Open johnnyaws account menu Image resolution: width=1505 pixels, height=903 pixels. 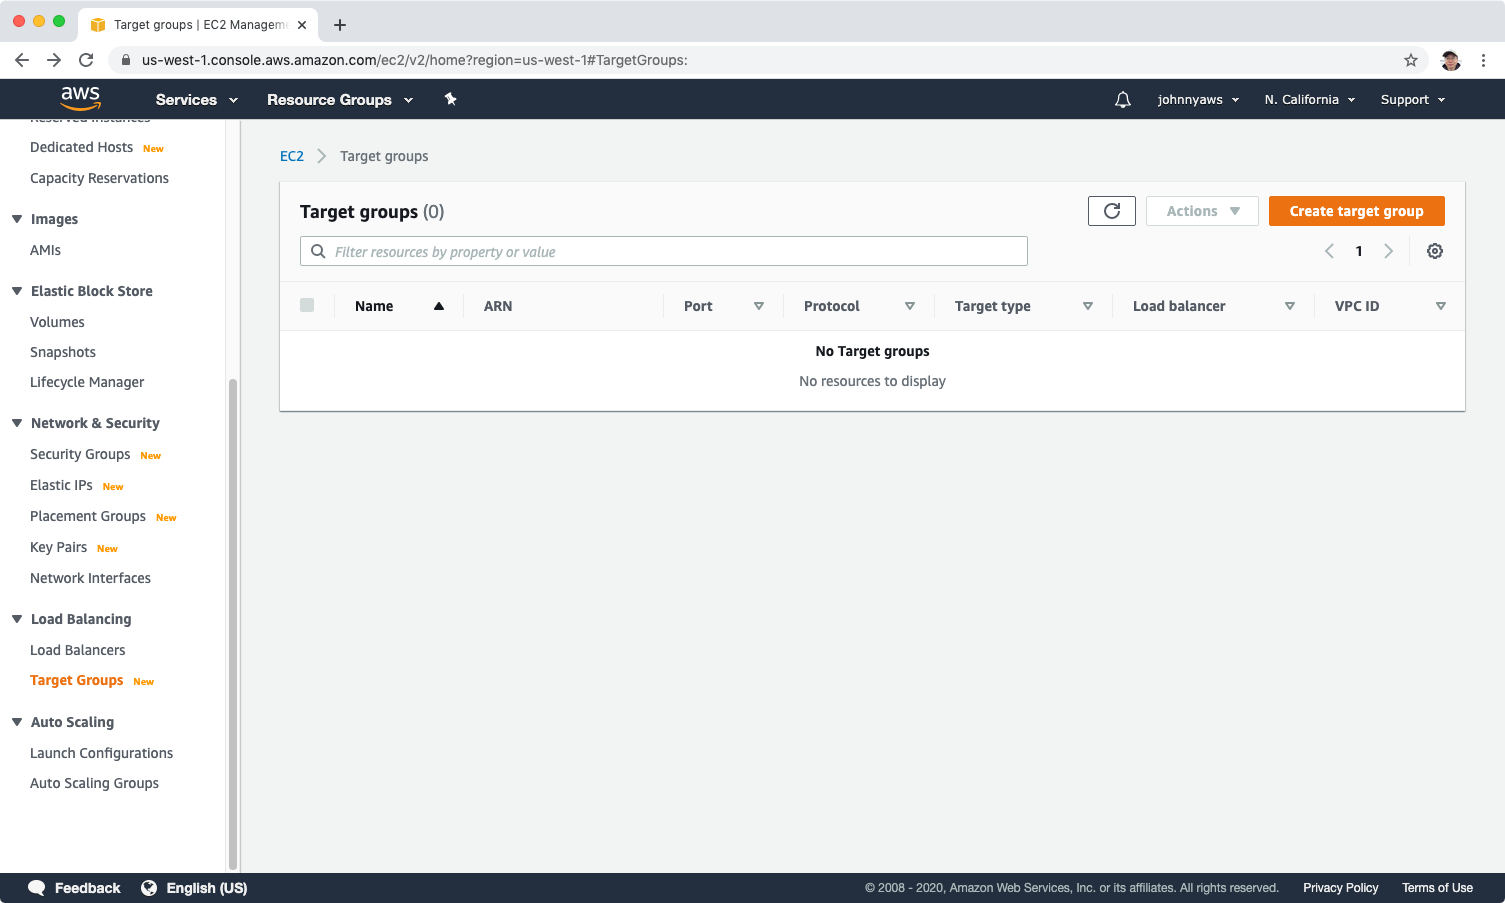[1198, 100]
